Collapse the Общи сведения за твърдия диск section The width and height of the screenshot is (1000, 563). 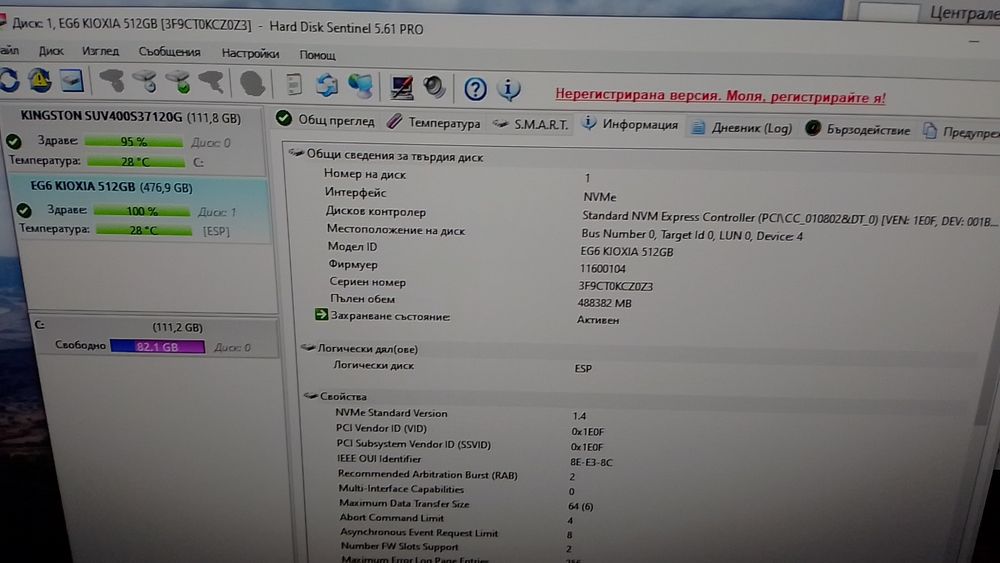click(x=295, y=153)
